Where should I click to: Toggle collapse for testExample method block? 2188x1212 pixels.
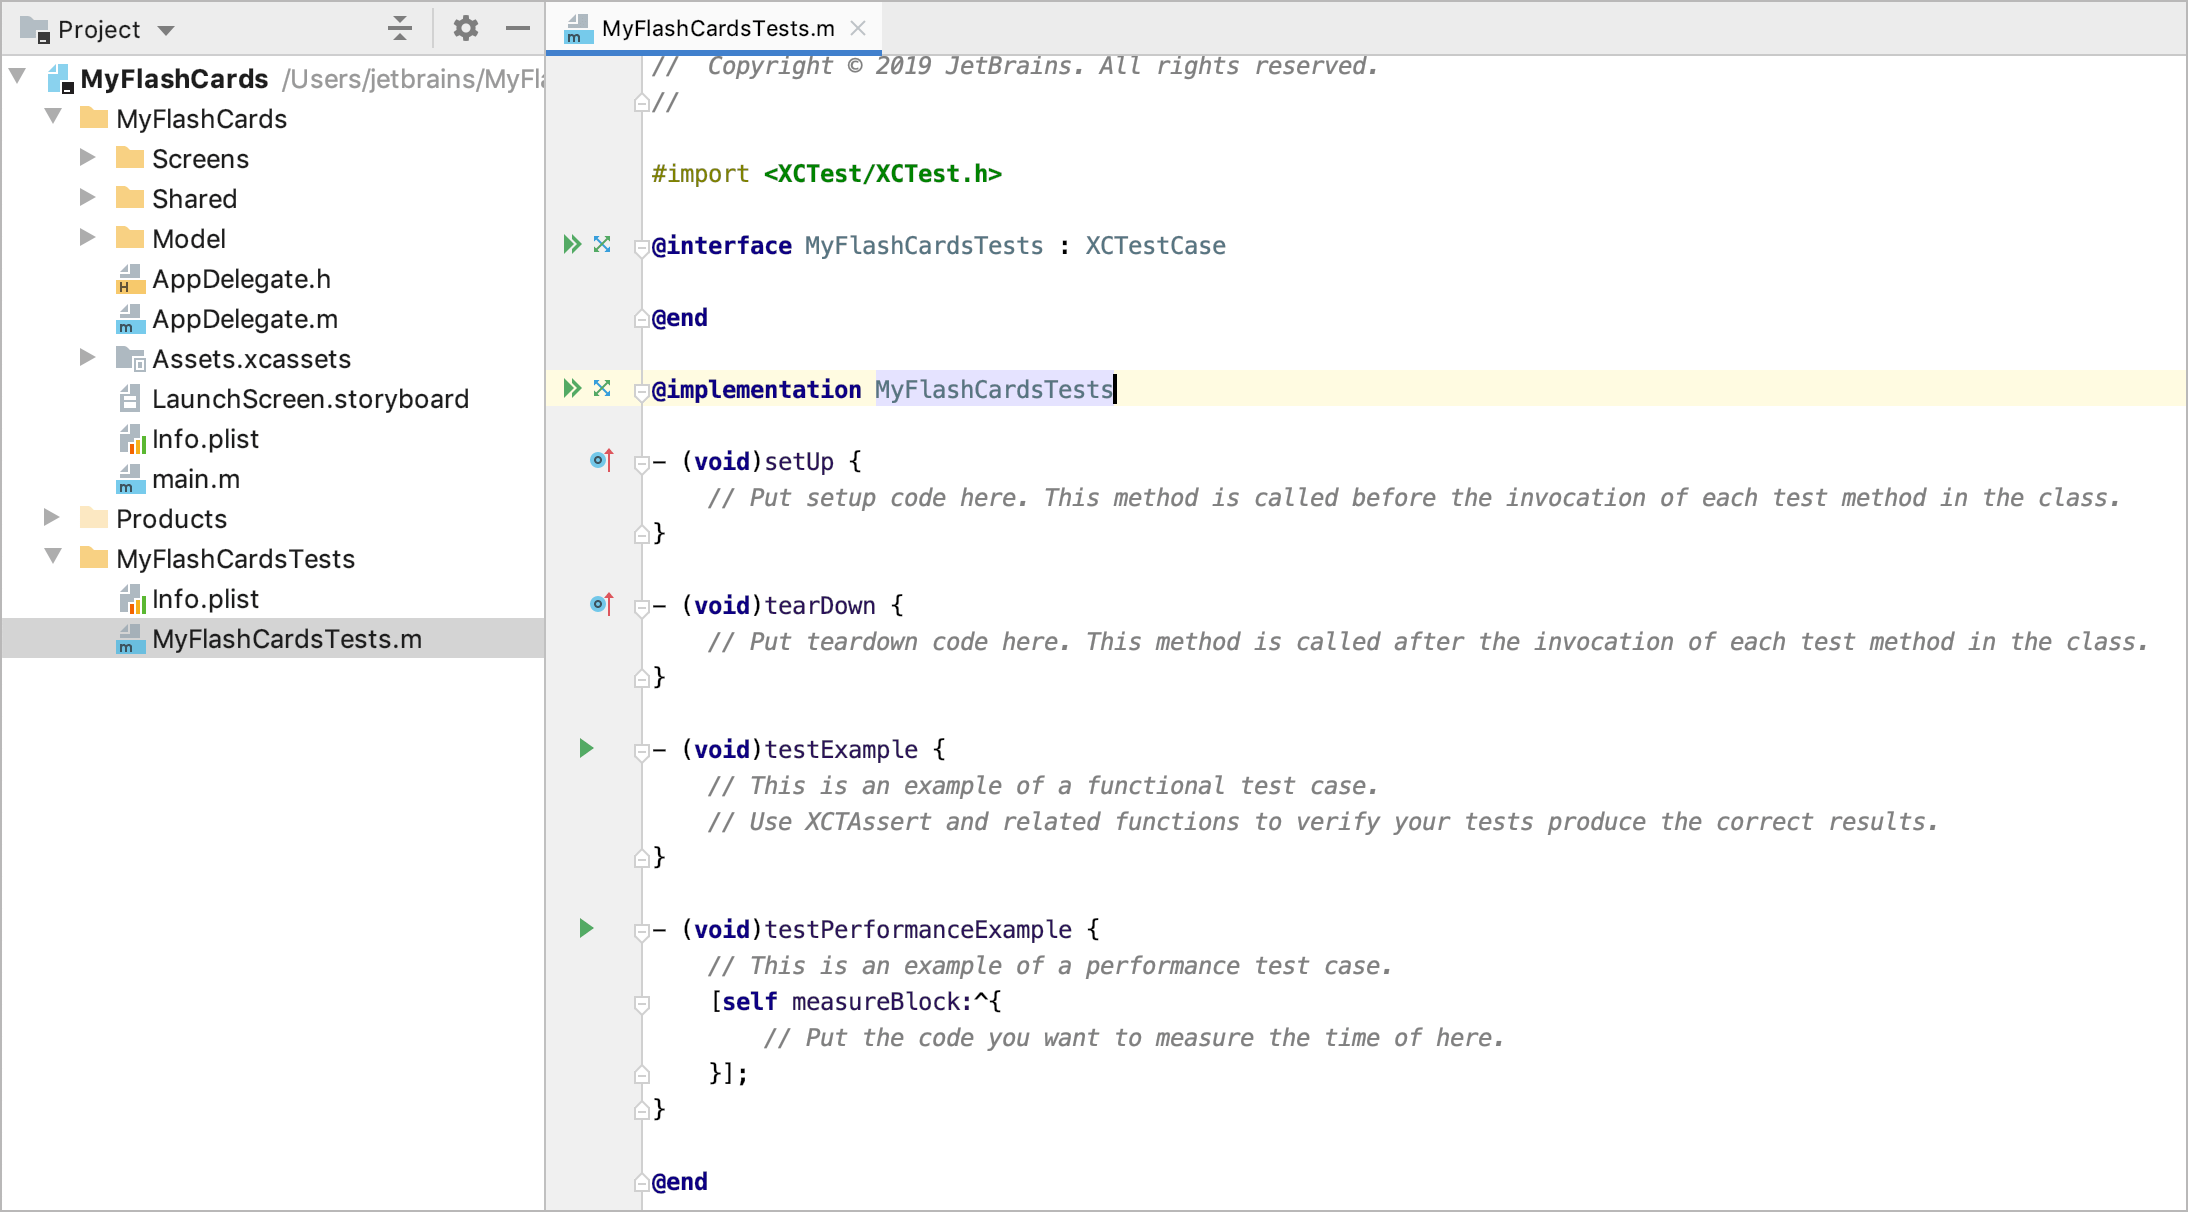pos(640,749)
